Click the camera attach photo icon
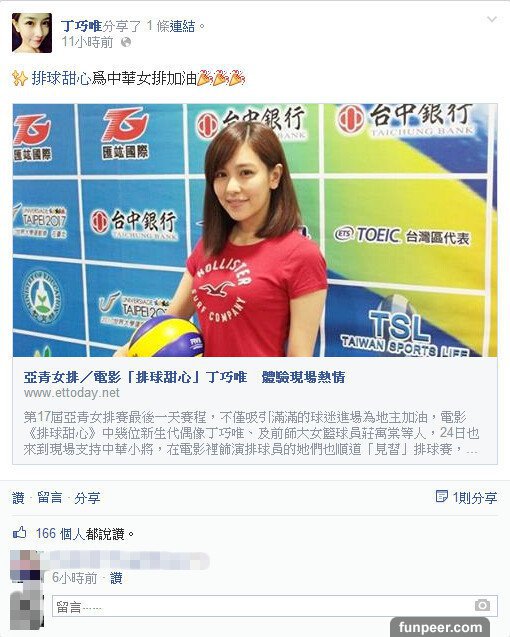The width and height of the screenshot is (510, 637). tap(482, 605)
